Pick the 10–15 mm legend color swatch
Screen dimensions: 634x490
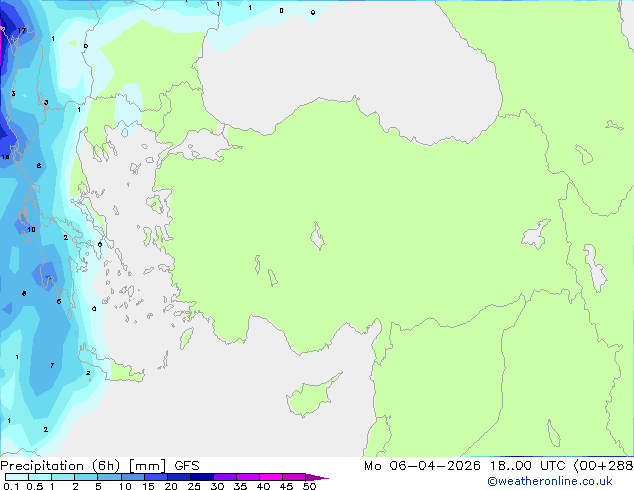133,477
